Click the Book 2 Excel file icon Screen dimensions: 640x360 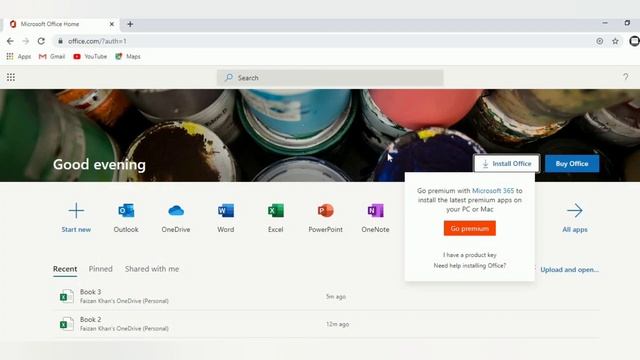(x=67, y=324)
